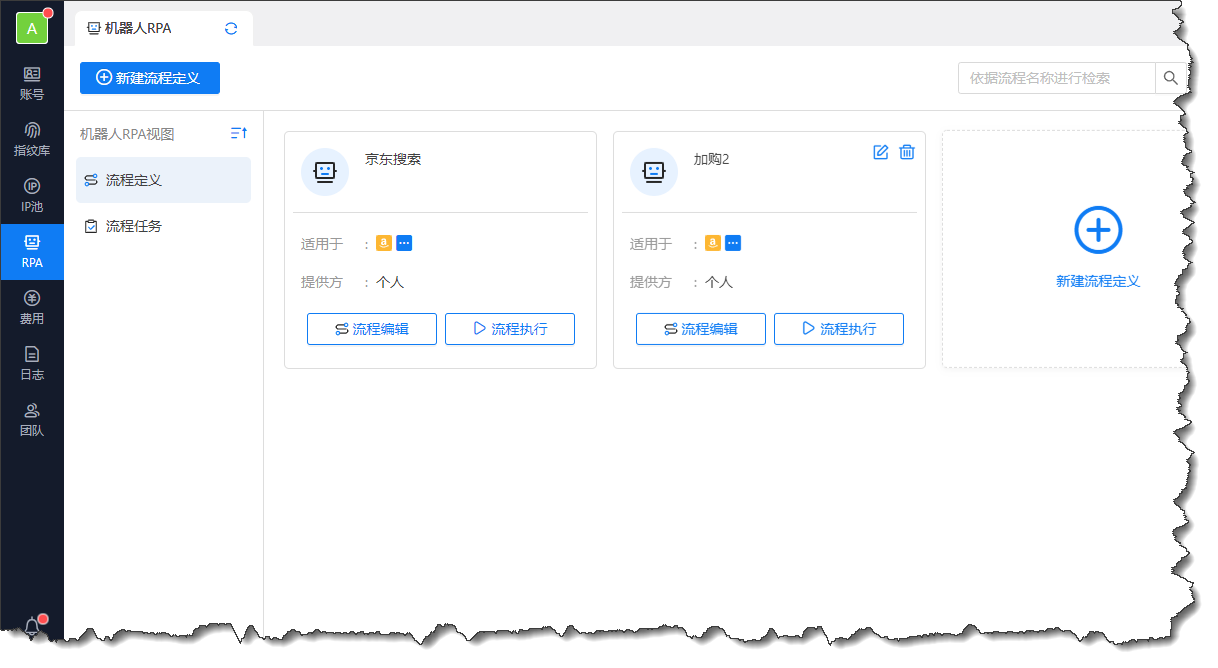Open the 账号 section in sidebar
Screen dimensions: 1218x668
click(32, 84)
